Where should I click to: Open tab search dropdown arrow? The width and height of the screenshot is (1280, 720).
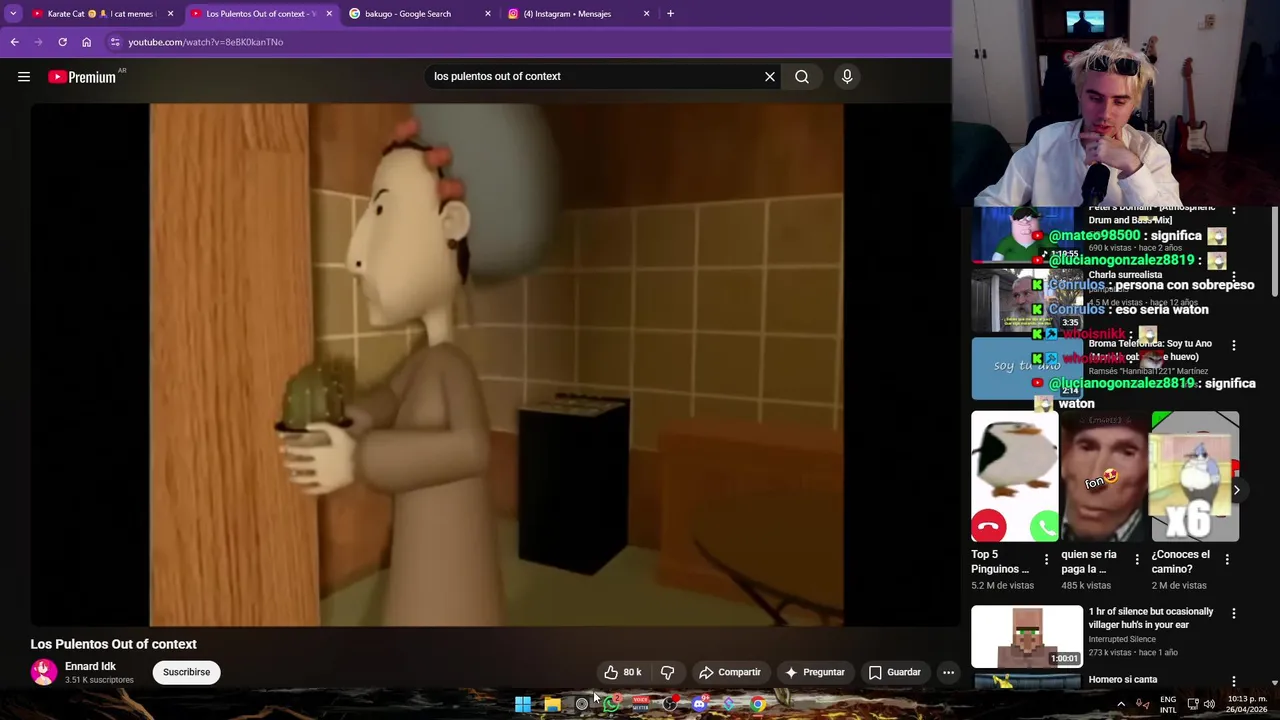[x=13, y=14]
